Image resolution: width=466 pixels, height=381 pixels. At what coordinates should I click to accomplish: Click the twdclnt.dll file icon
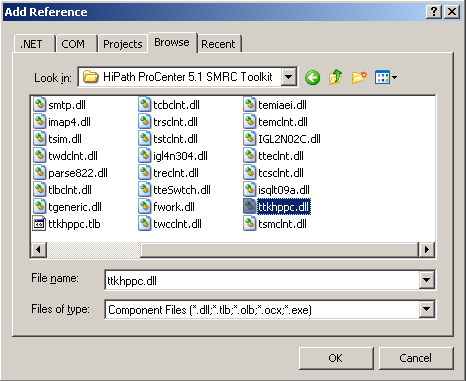tap(39, 155)
